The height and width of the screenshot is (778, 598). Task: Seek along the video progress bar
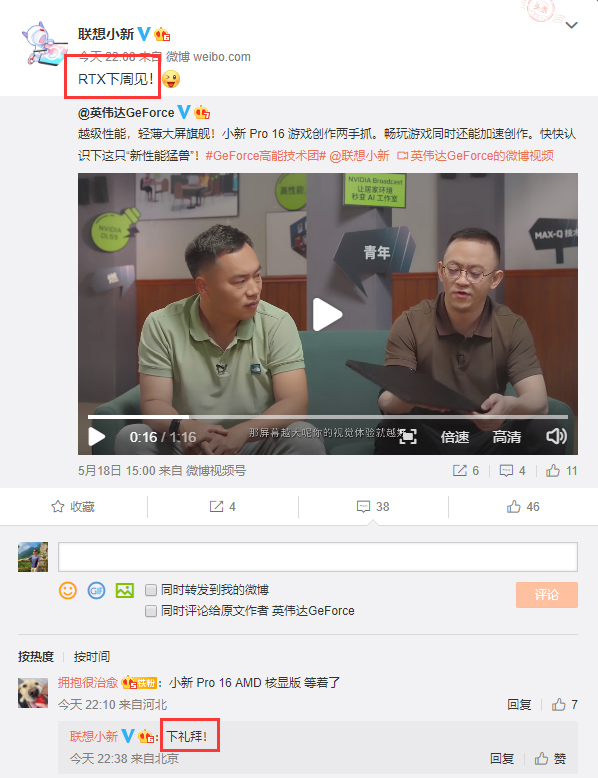pos(328,417)
